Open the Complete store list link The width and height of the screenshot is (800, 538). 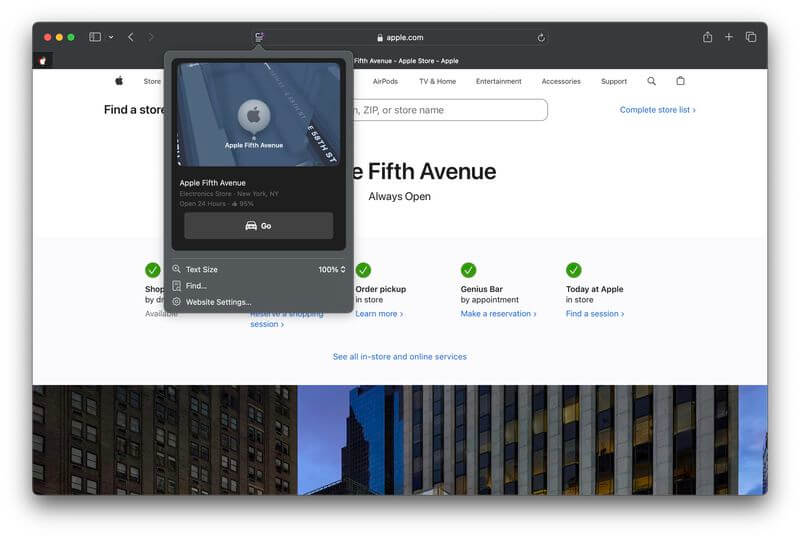(x=657, y=110)
